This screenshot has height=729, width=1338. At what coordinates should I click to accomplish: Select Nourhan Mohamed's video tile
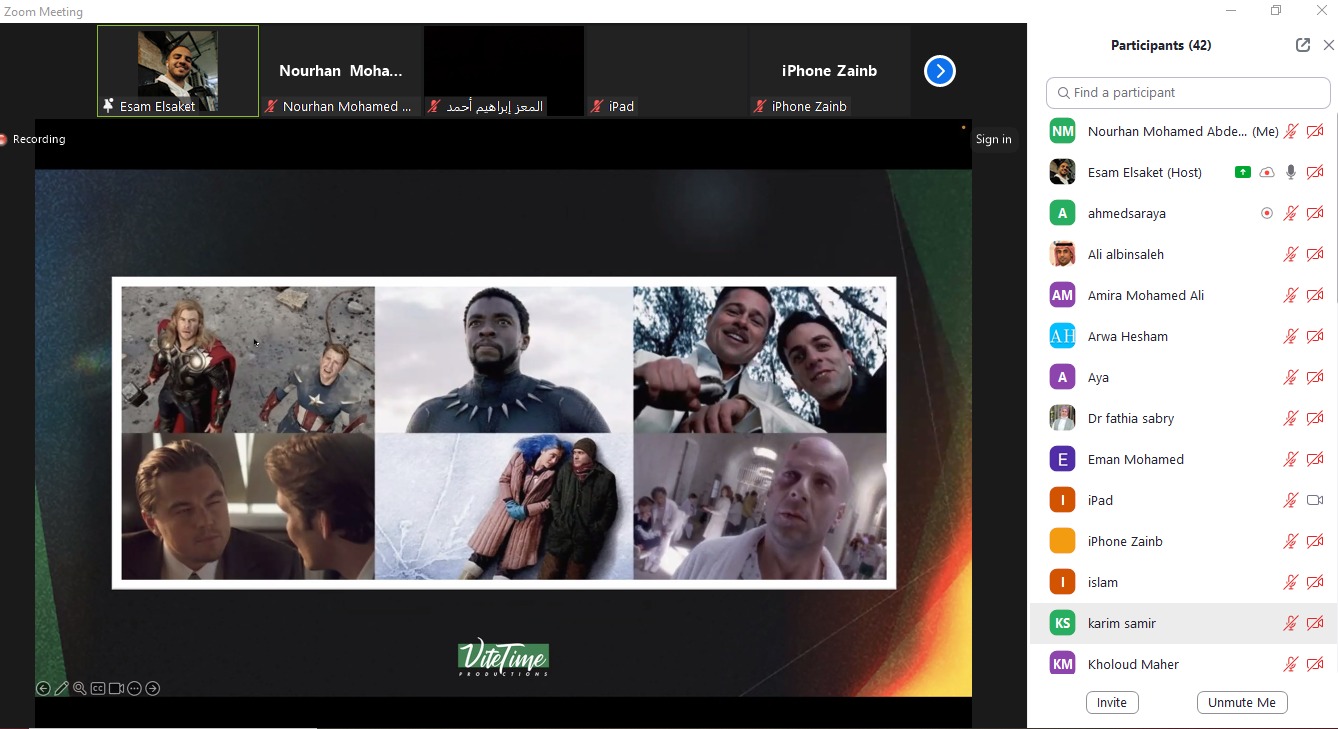[x=341, y=71]
